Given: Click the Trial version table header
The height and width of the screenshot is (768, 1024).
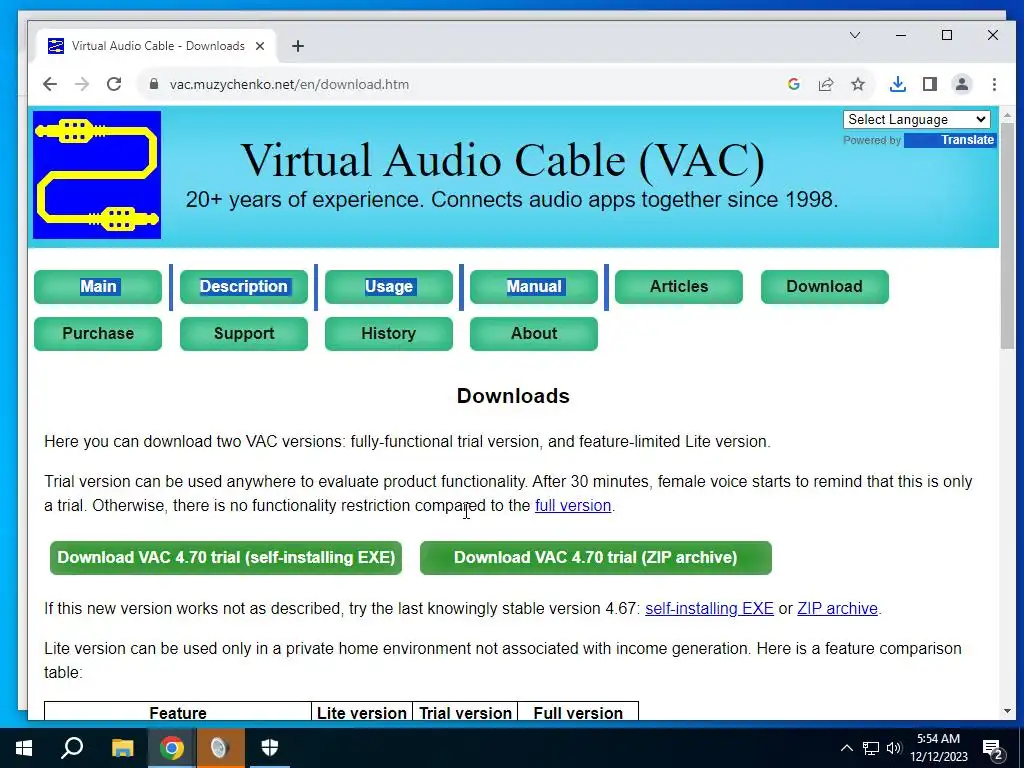Looking at the screenshot, I should pos(465,712).
